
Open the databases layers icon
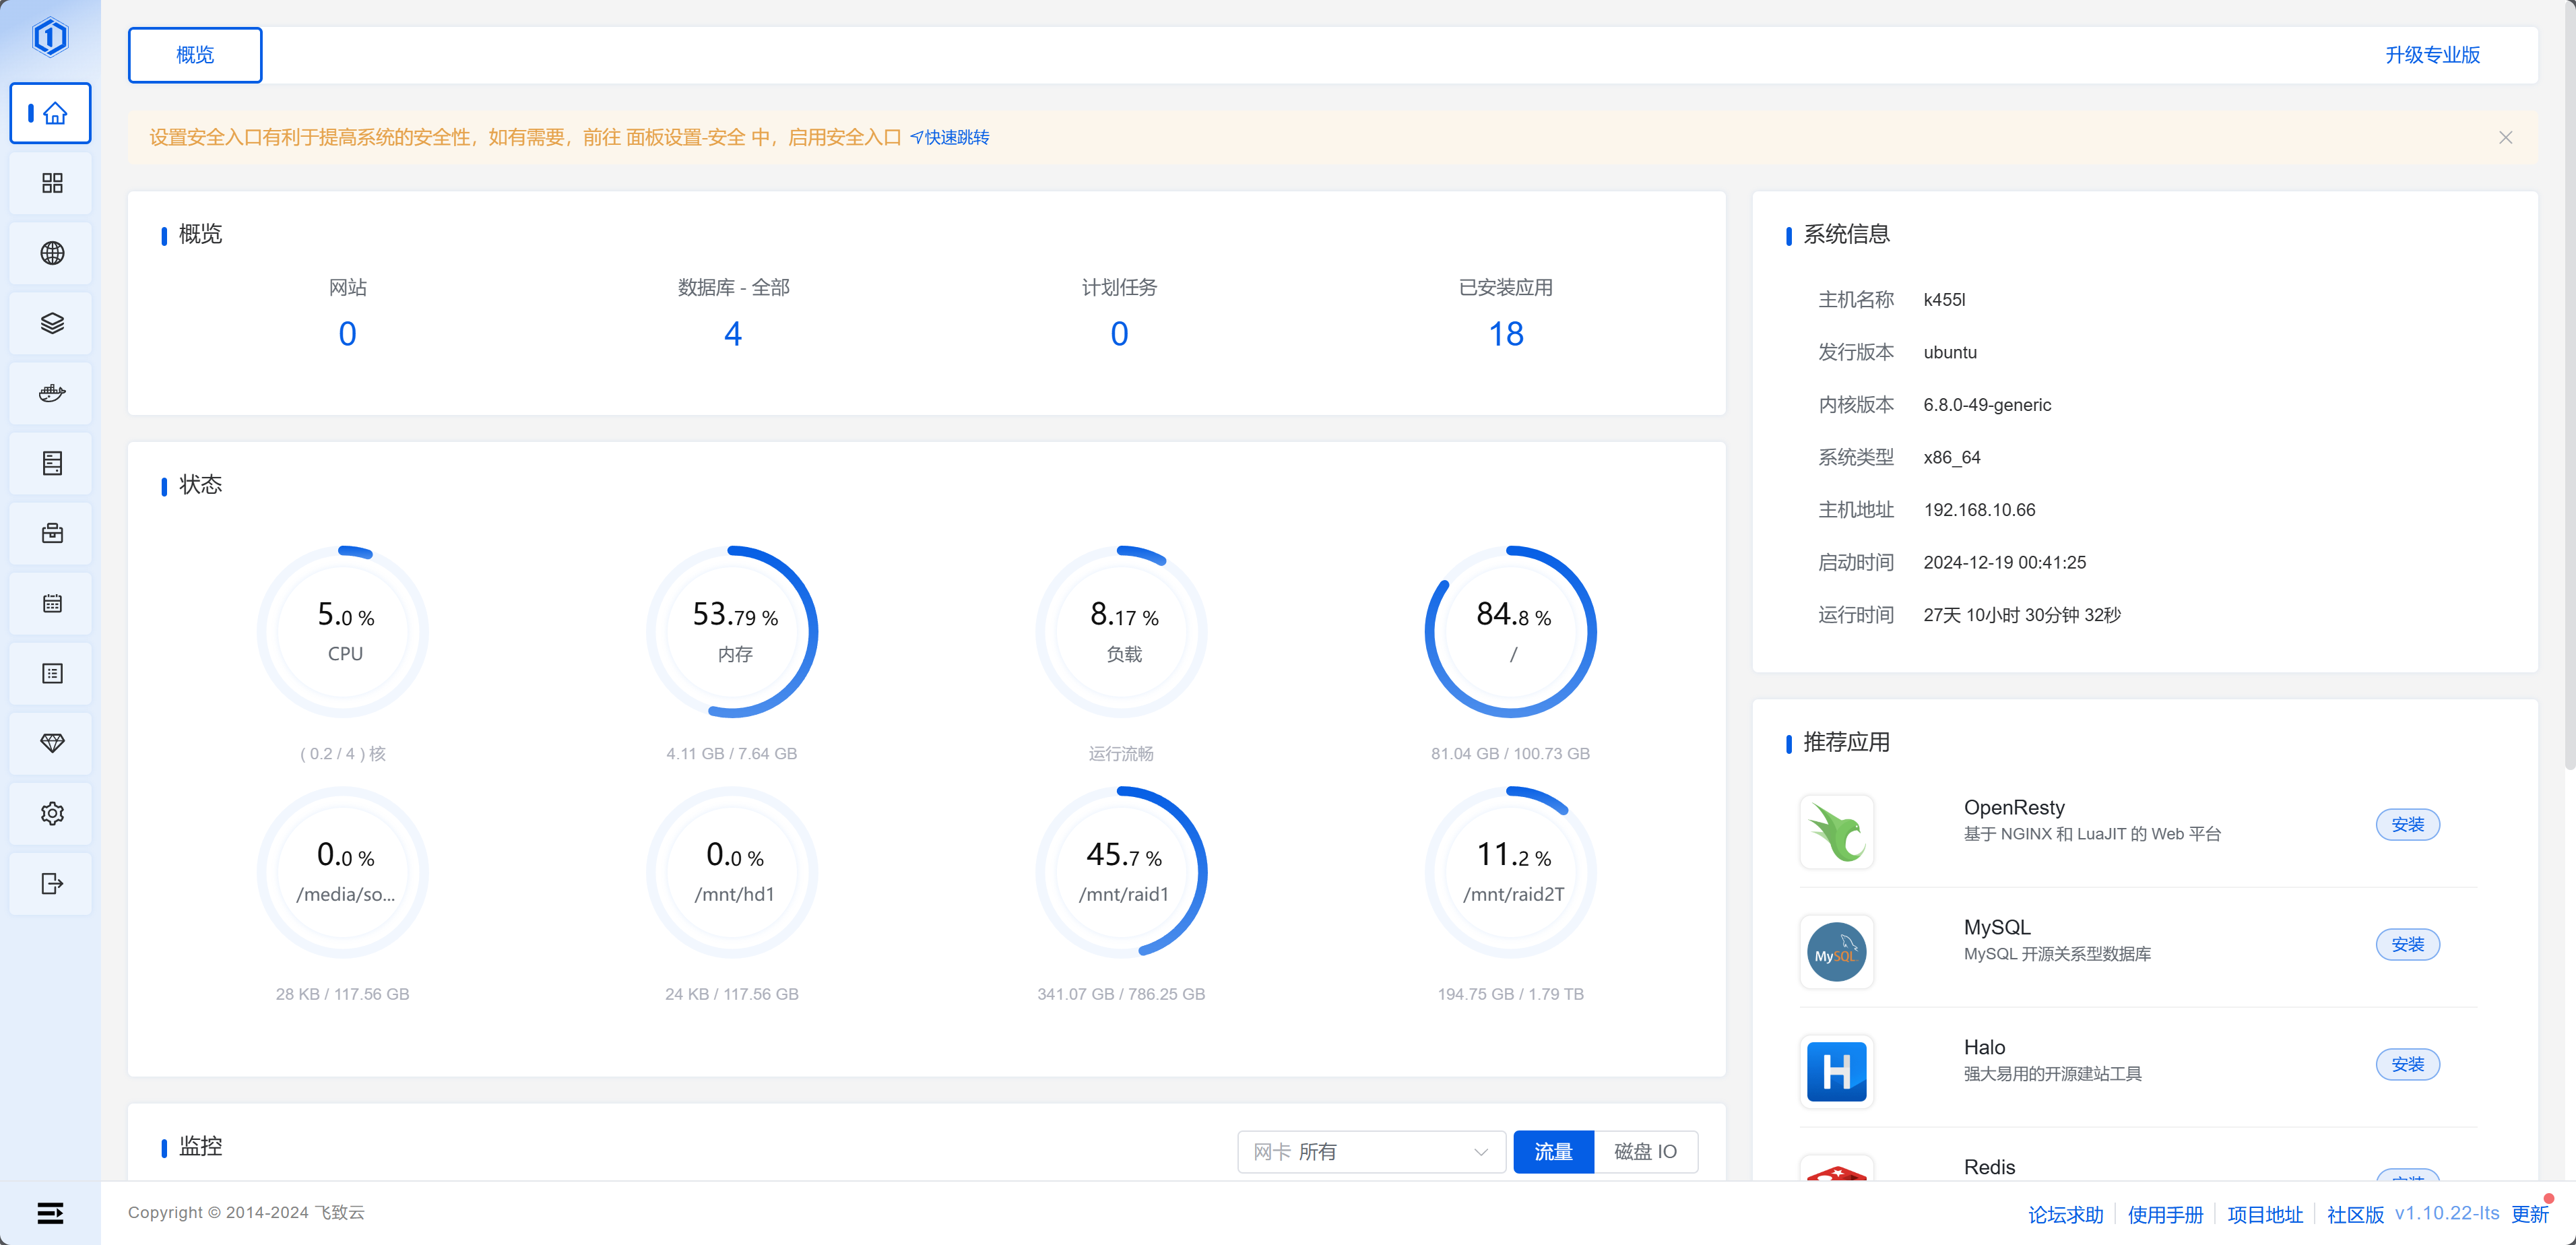tap(52, 323)
